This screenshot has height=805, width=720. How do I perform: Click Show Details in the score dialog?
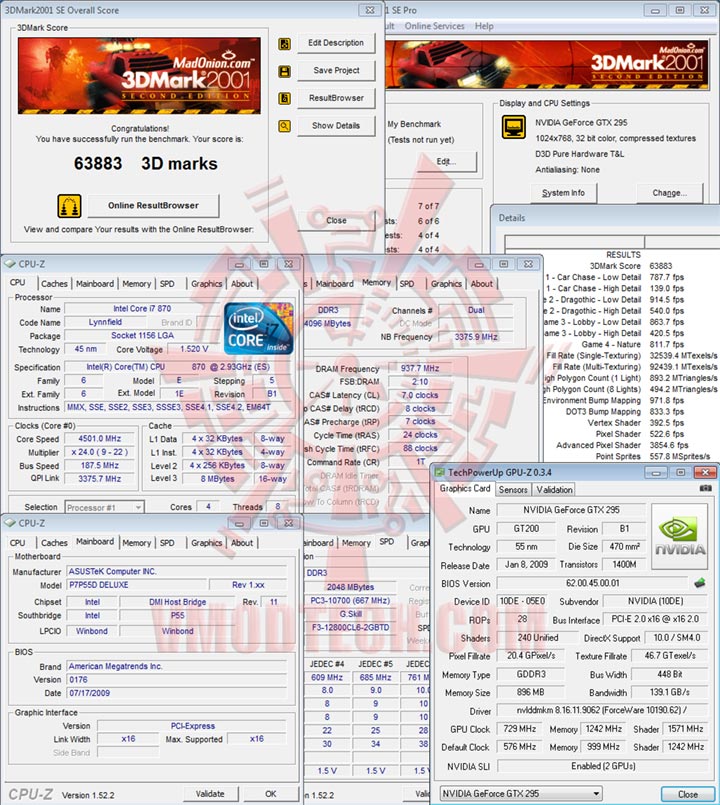[336, 125]
